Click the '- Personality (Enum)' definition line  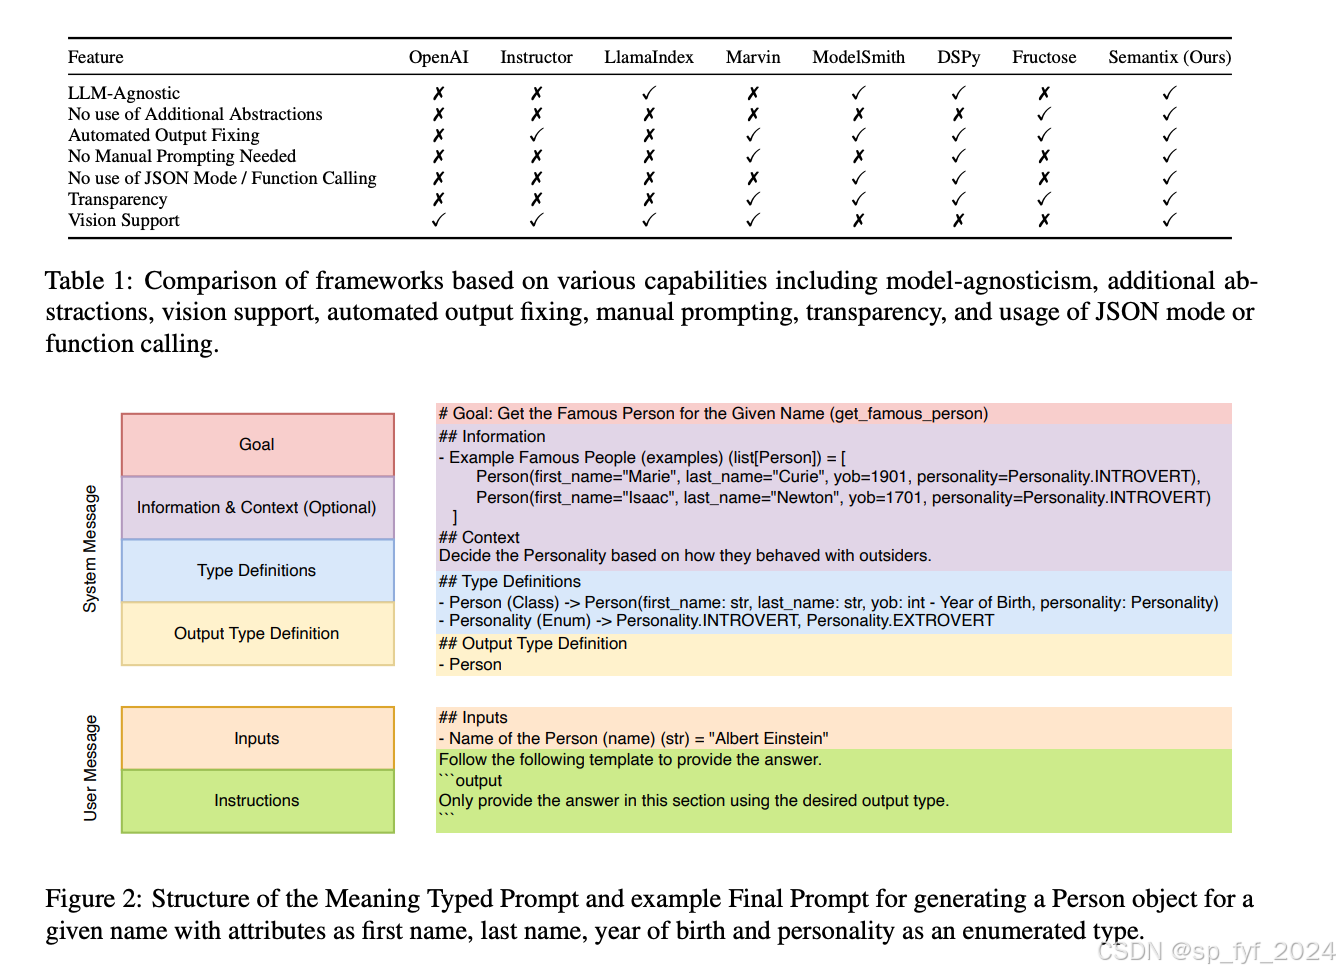716,621
